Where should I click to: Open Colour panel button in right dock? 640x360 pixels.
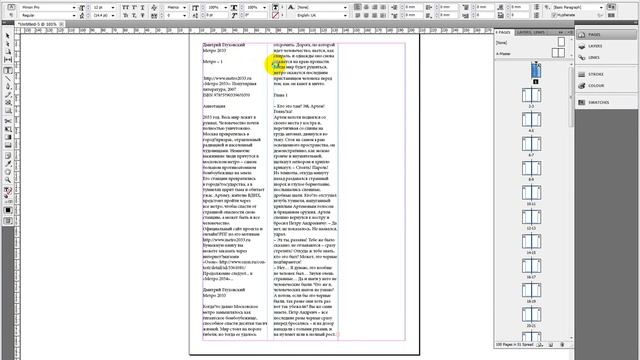(x=606, y=86)
